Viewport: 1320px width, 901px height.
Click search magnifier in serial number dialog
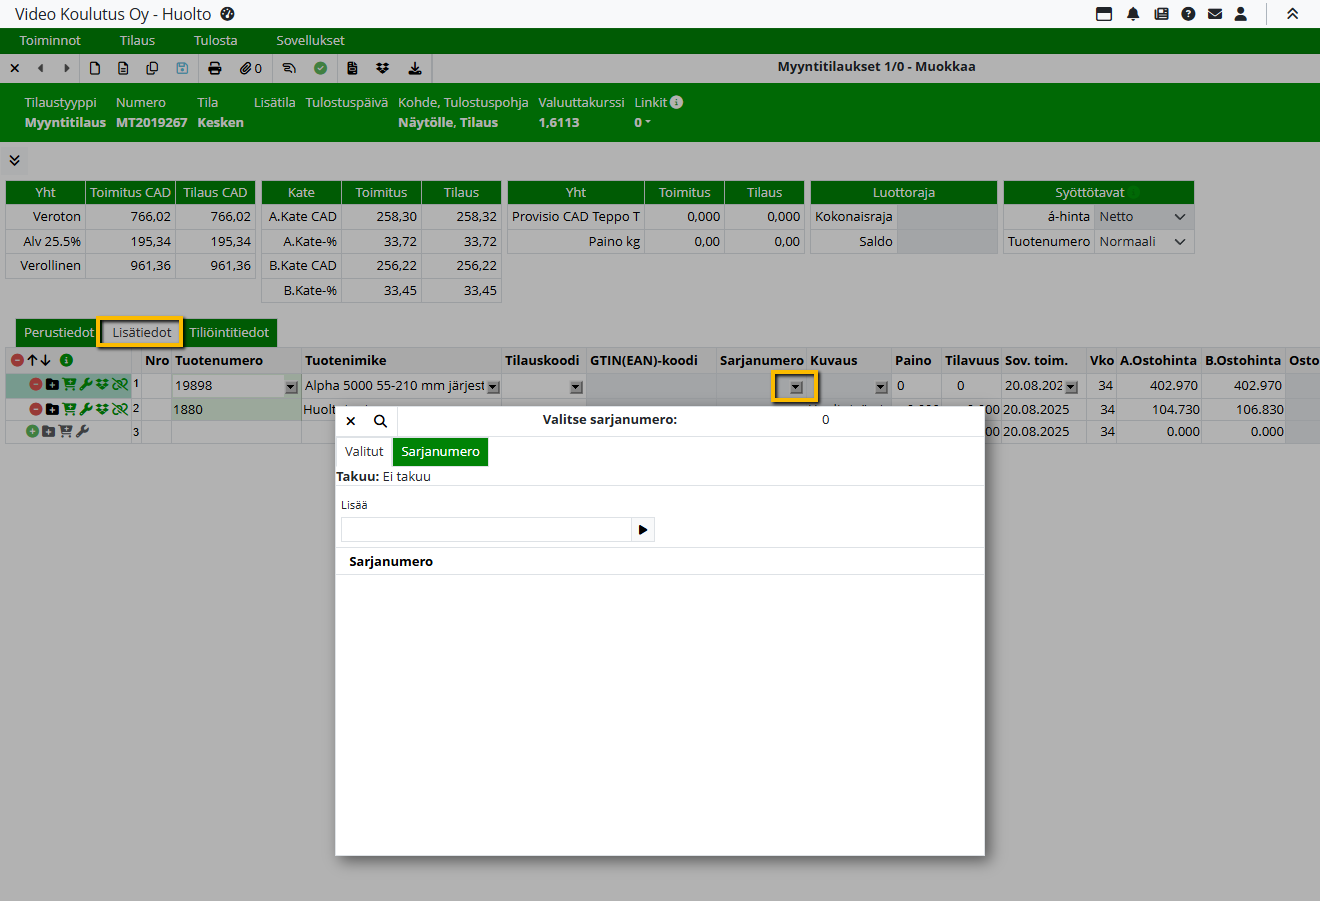point(380,421)
